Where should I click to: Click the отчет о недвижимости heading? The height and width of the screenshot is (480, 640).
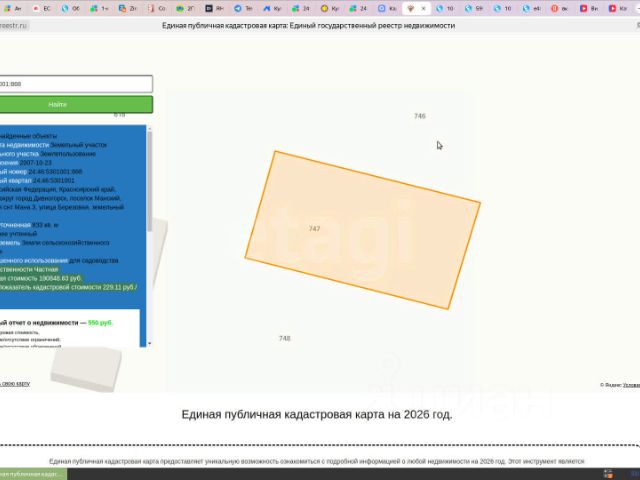click(38, 322)
